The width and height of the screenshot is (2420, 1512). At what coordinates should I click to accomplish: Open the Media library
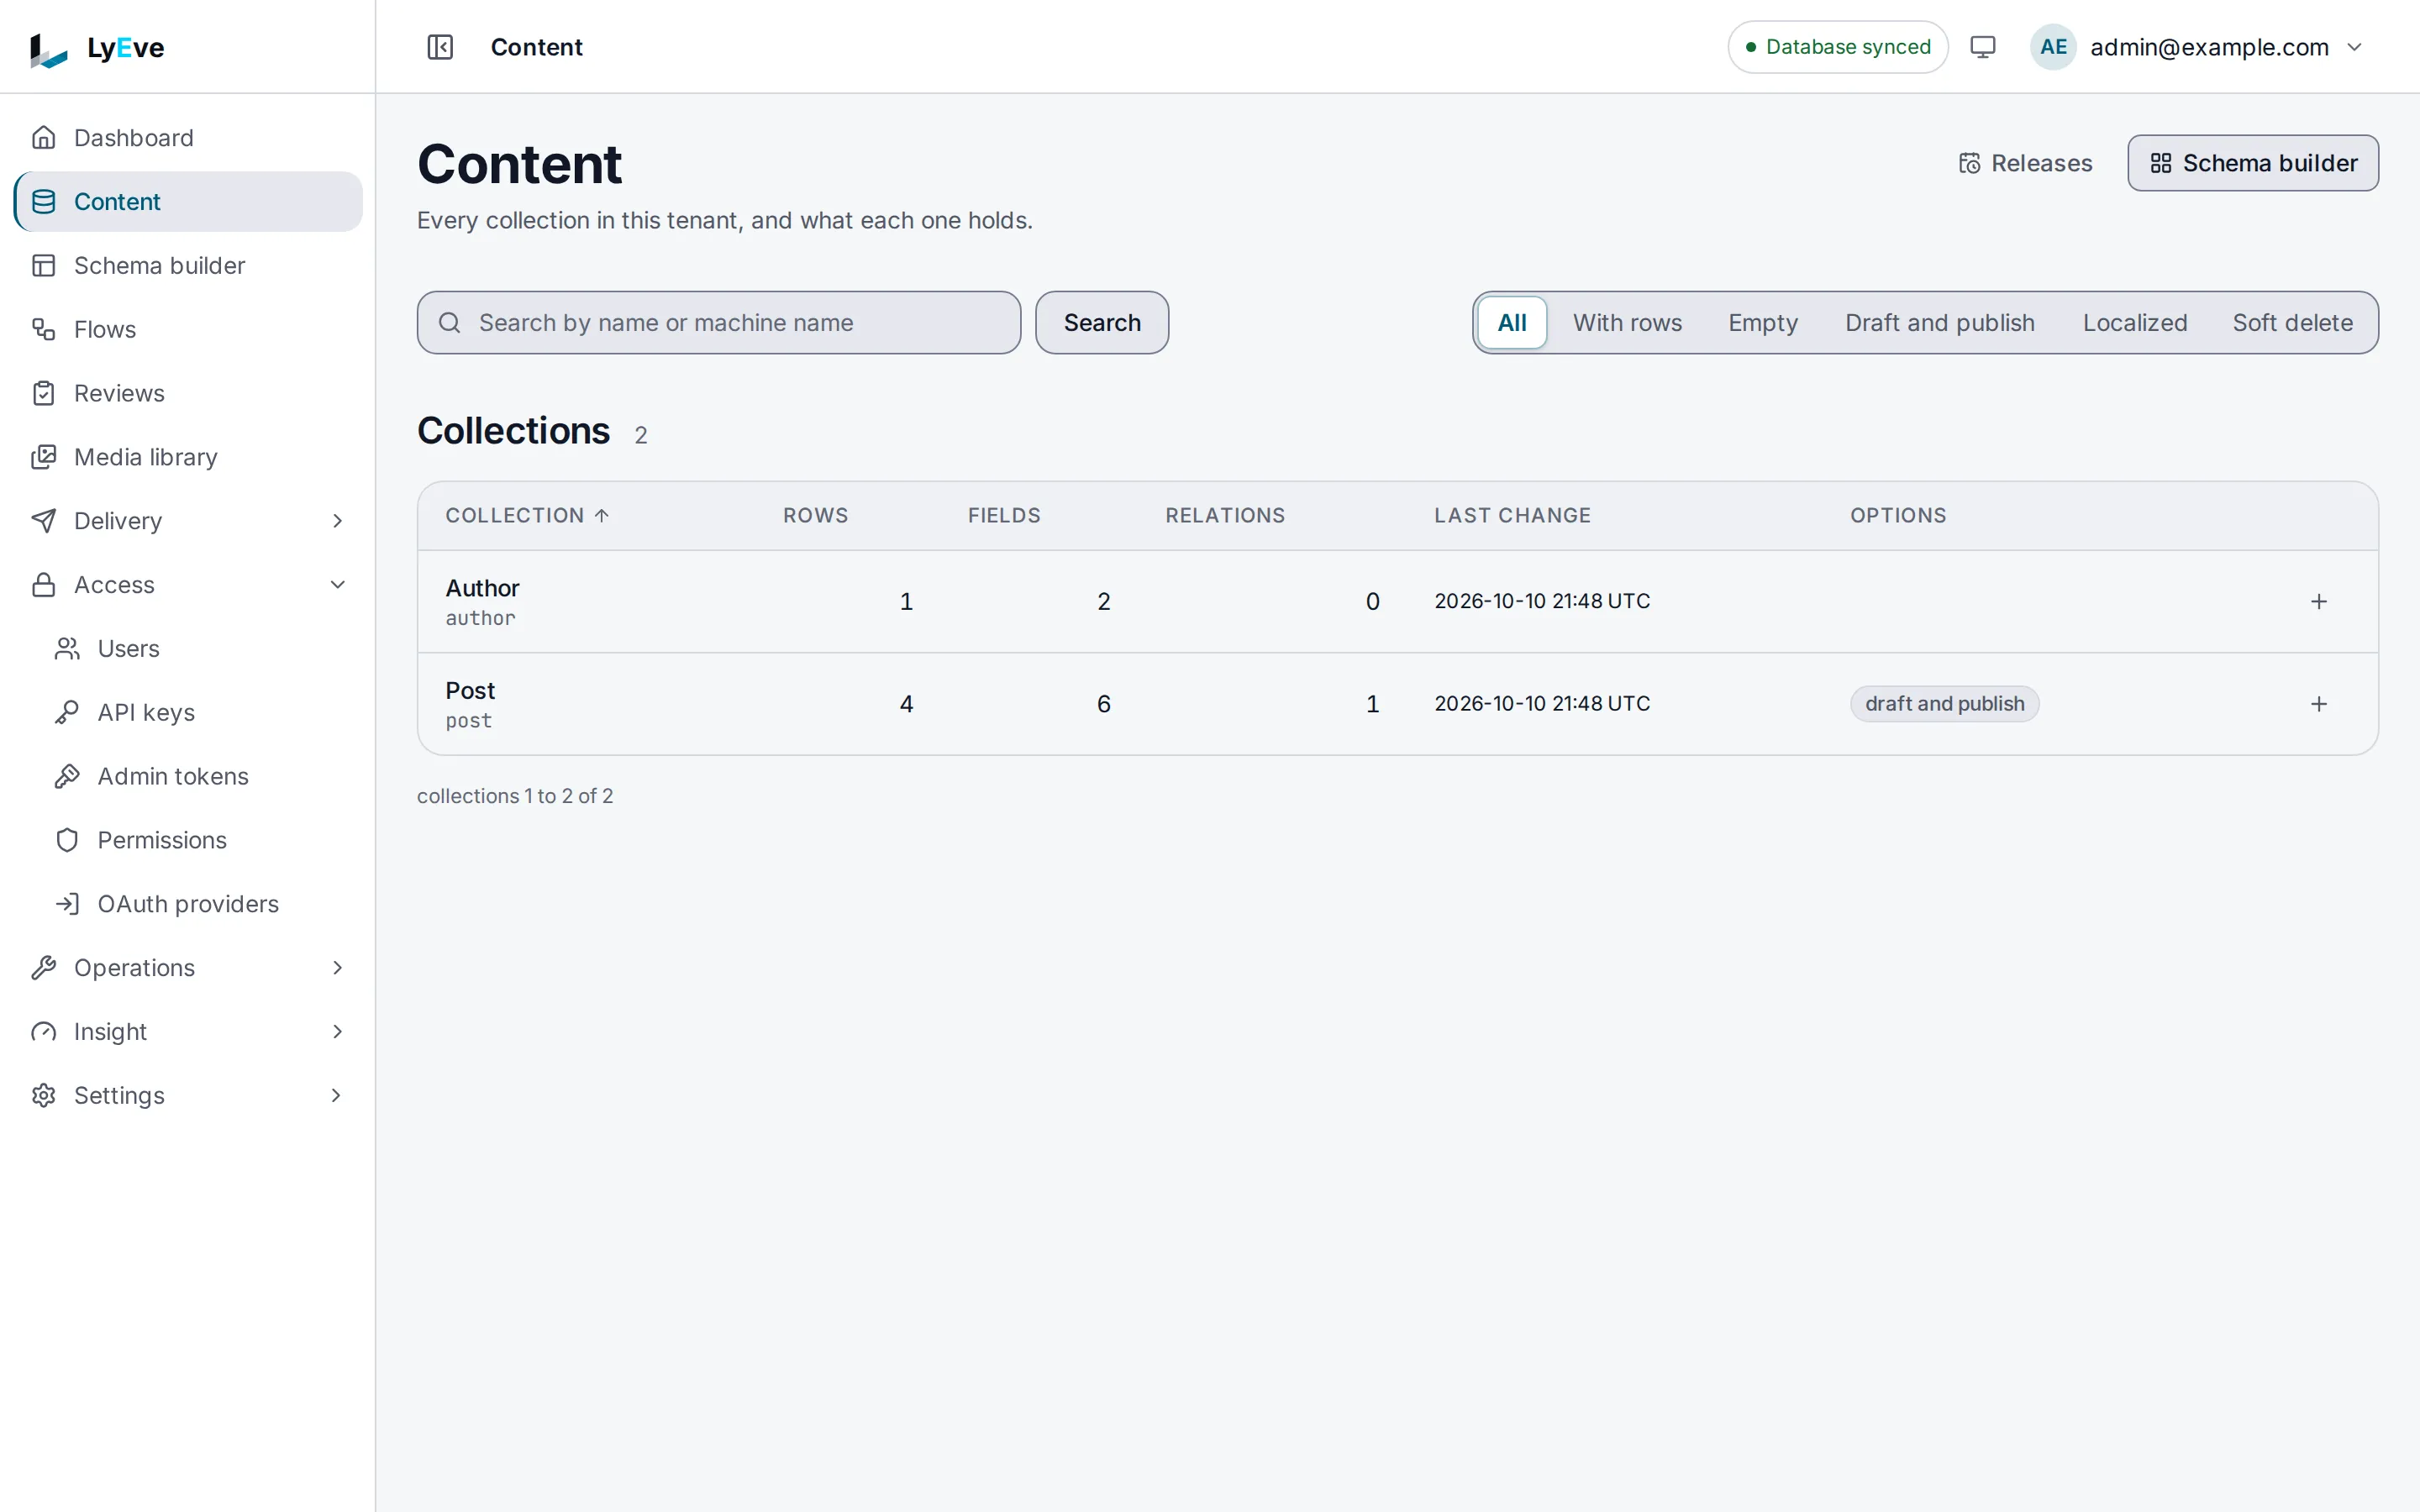coord(188,457)
